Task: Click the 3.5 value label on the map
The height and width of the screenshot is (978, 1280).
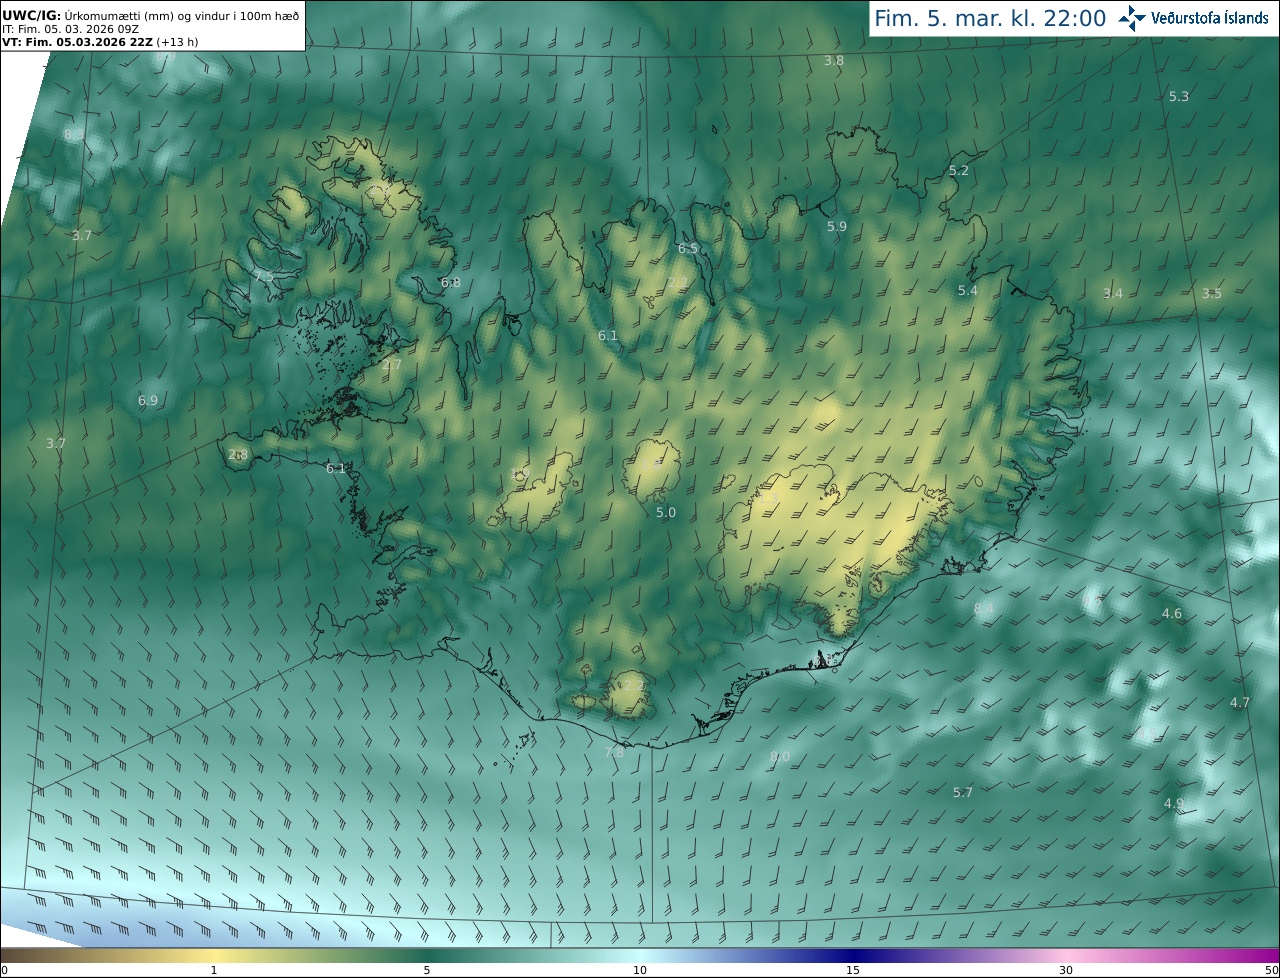Action: (x=1212, y=294)
